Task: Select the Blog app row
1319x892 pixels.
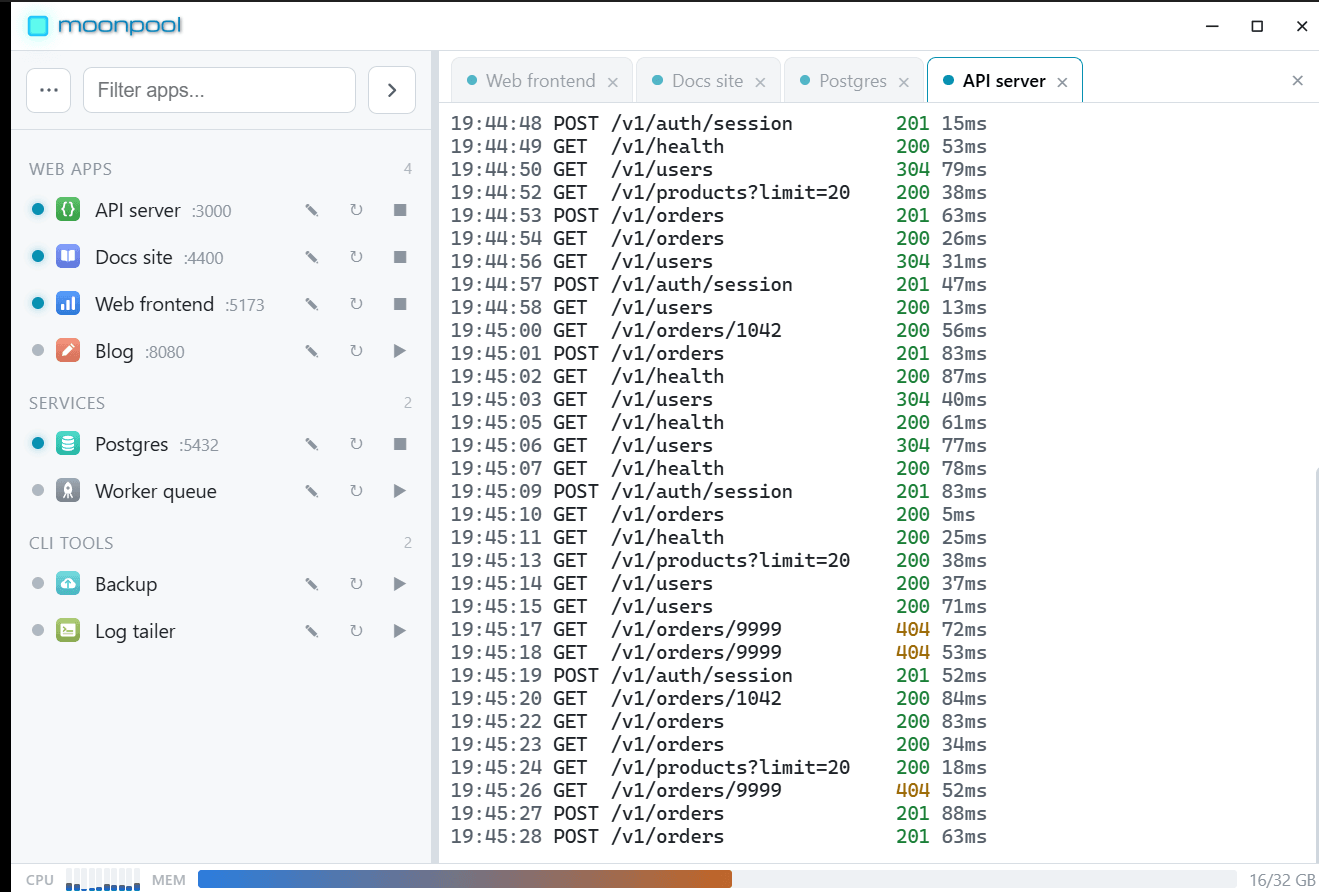Action: (220, 351)
